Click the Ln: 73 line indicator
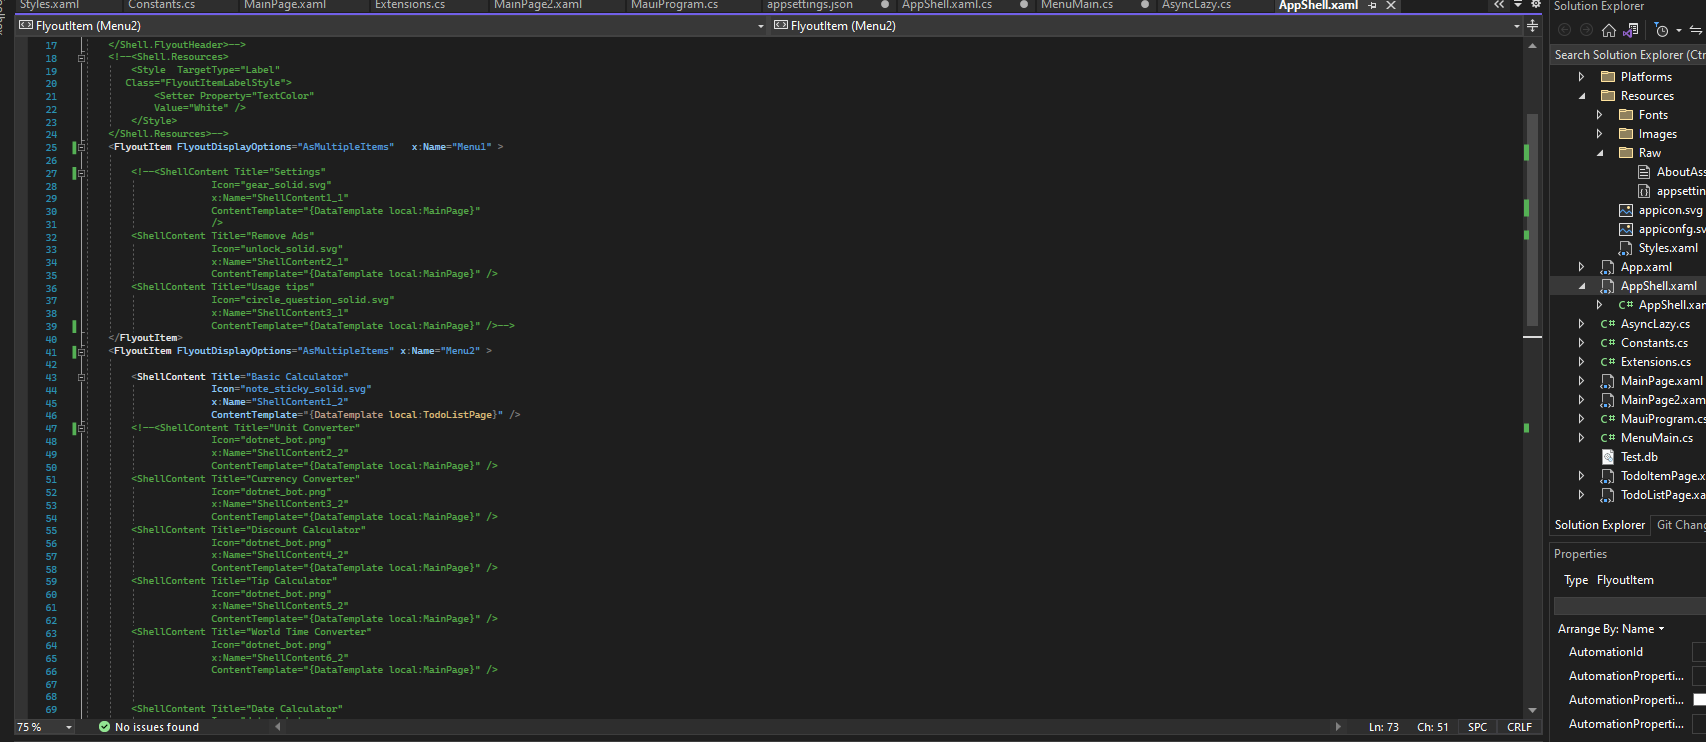 1384,727
